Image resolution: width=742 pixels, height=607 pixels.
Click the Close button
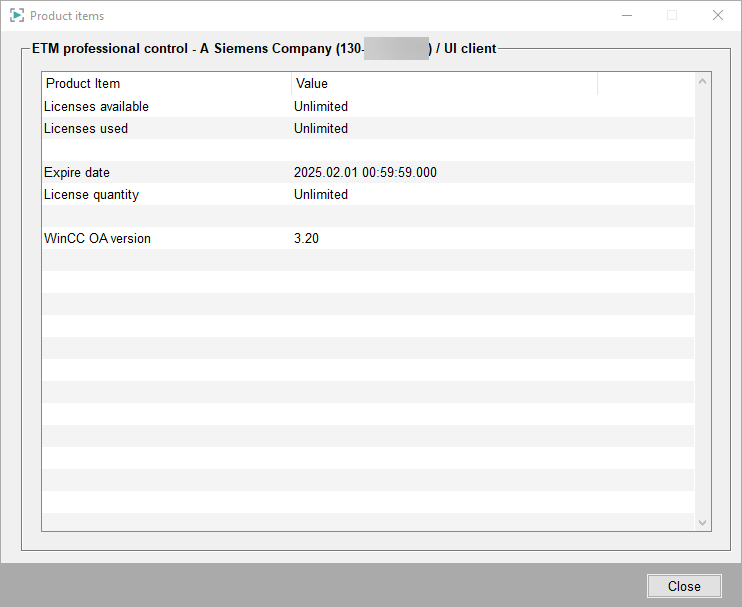pyautogui.click(x=684, y=586)
